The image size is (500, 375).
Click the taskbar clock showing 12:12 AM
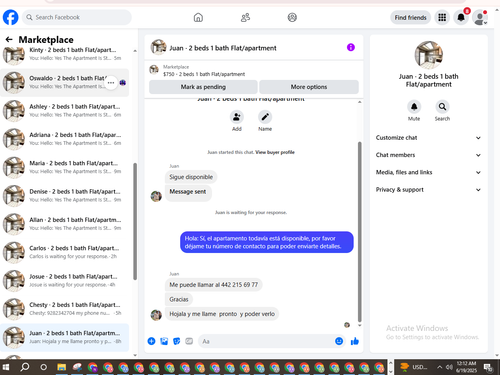pos(466,367)
